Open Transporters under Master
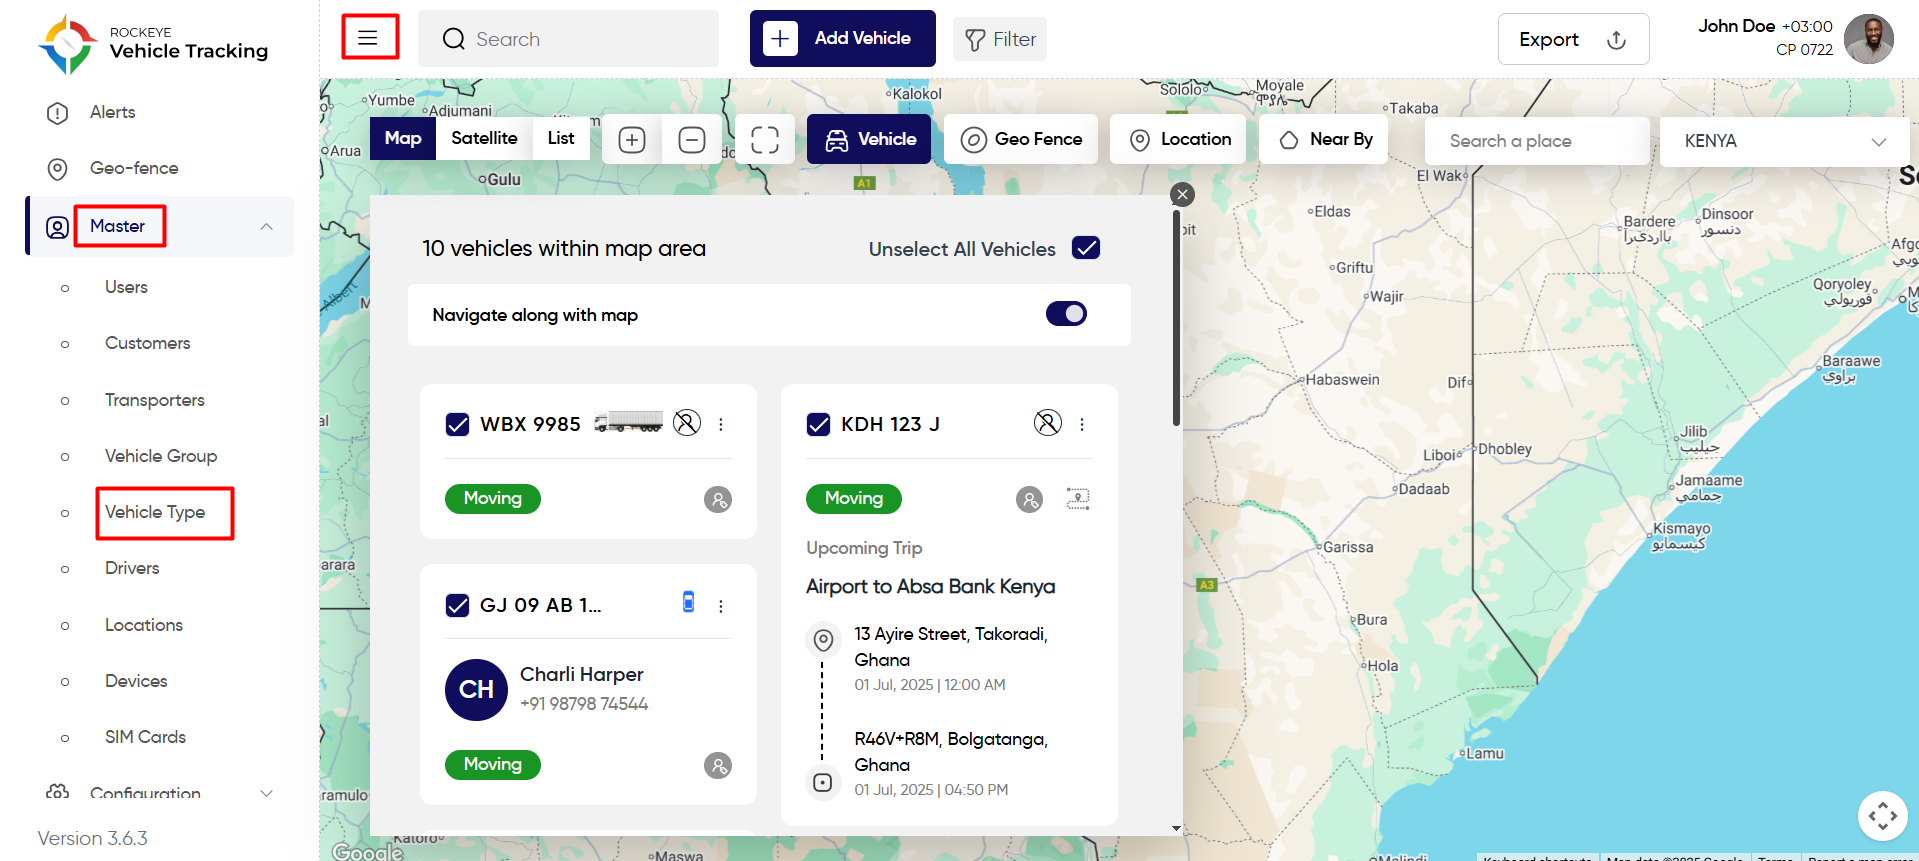This screenshot has width=1919, height=861. (154, 400)
